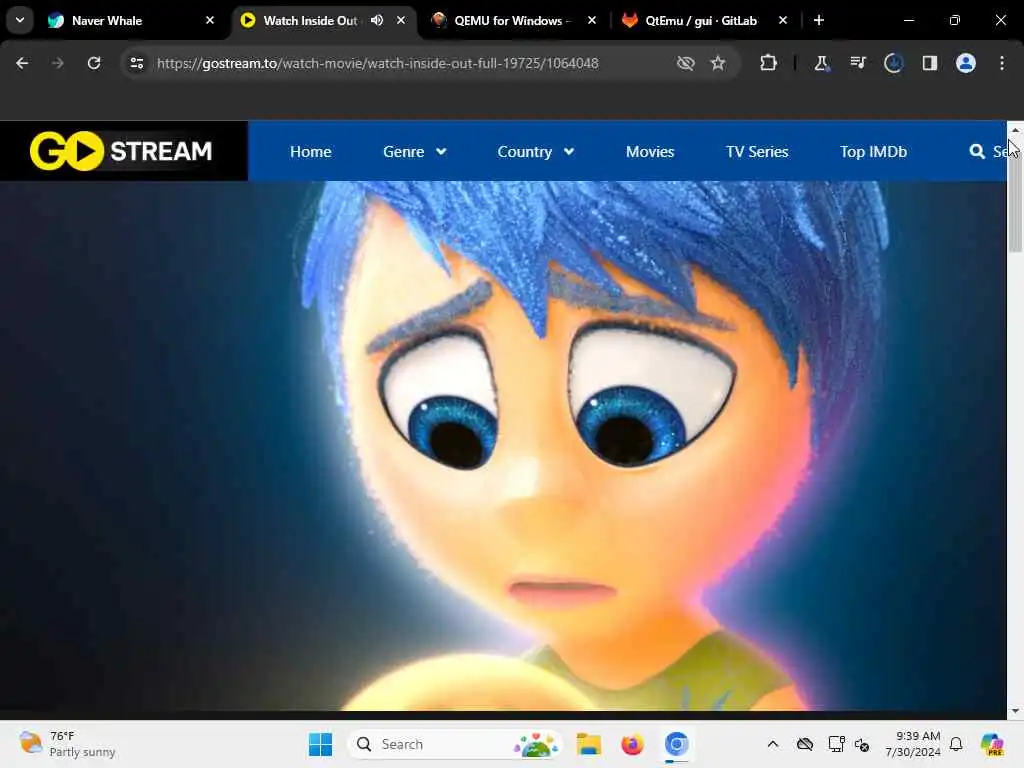The image size is (1024, 768).
Task: Open the Top IMDb nav link
Action: pyautogui.click(x=873, y=152)
